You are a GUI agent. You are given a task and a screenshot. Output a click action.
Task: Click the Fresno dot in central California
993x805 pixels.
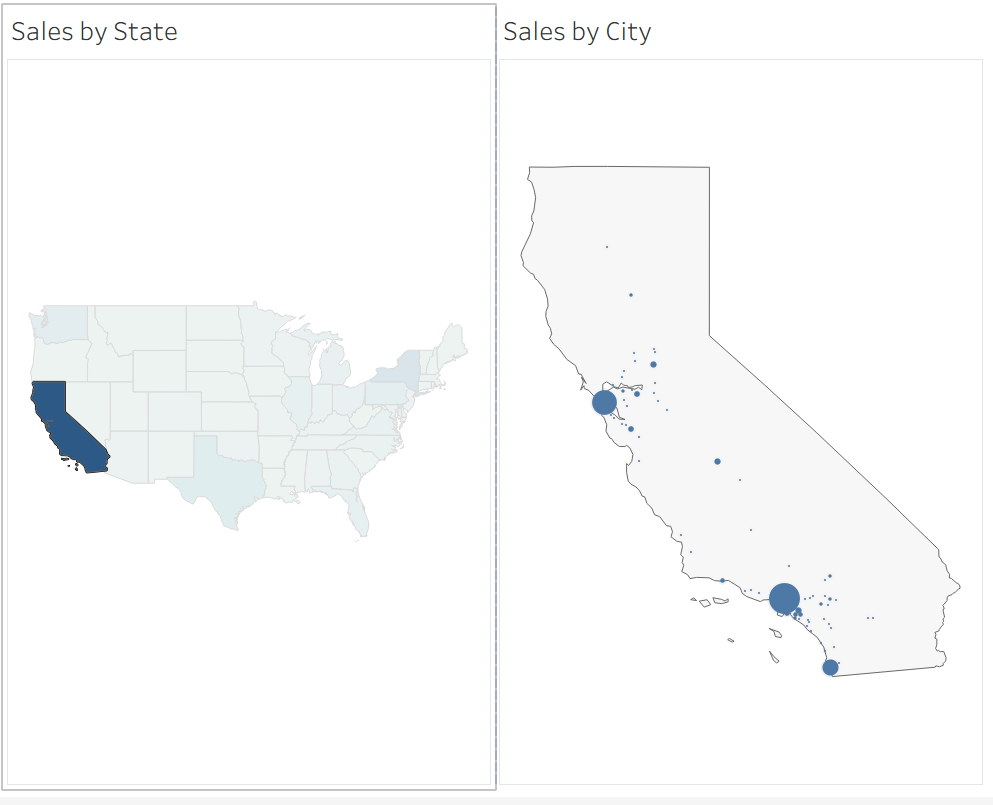tap(718, 461)
